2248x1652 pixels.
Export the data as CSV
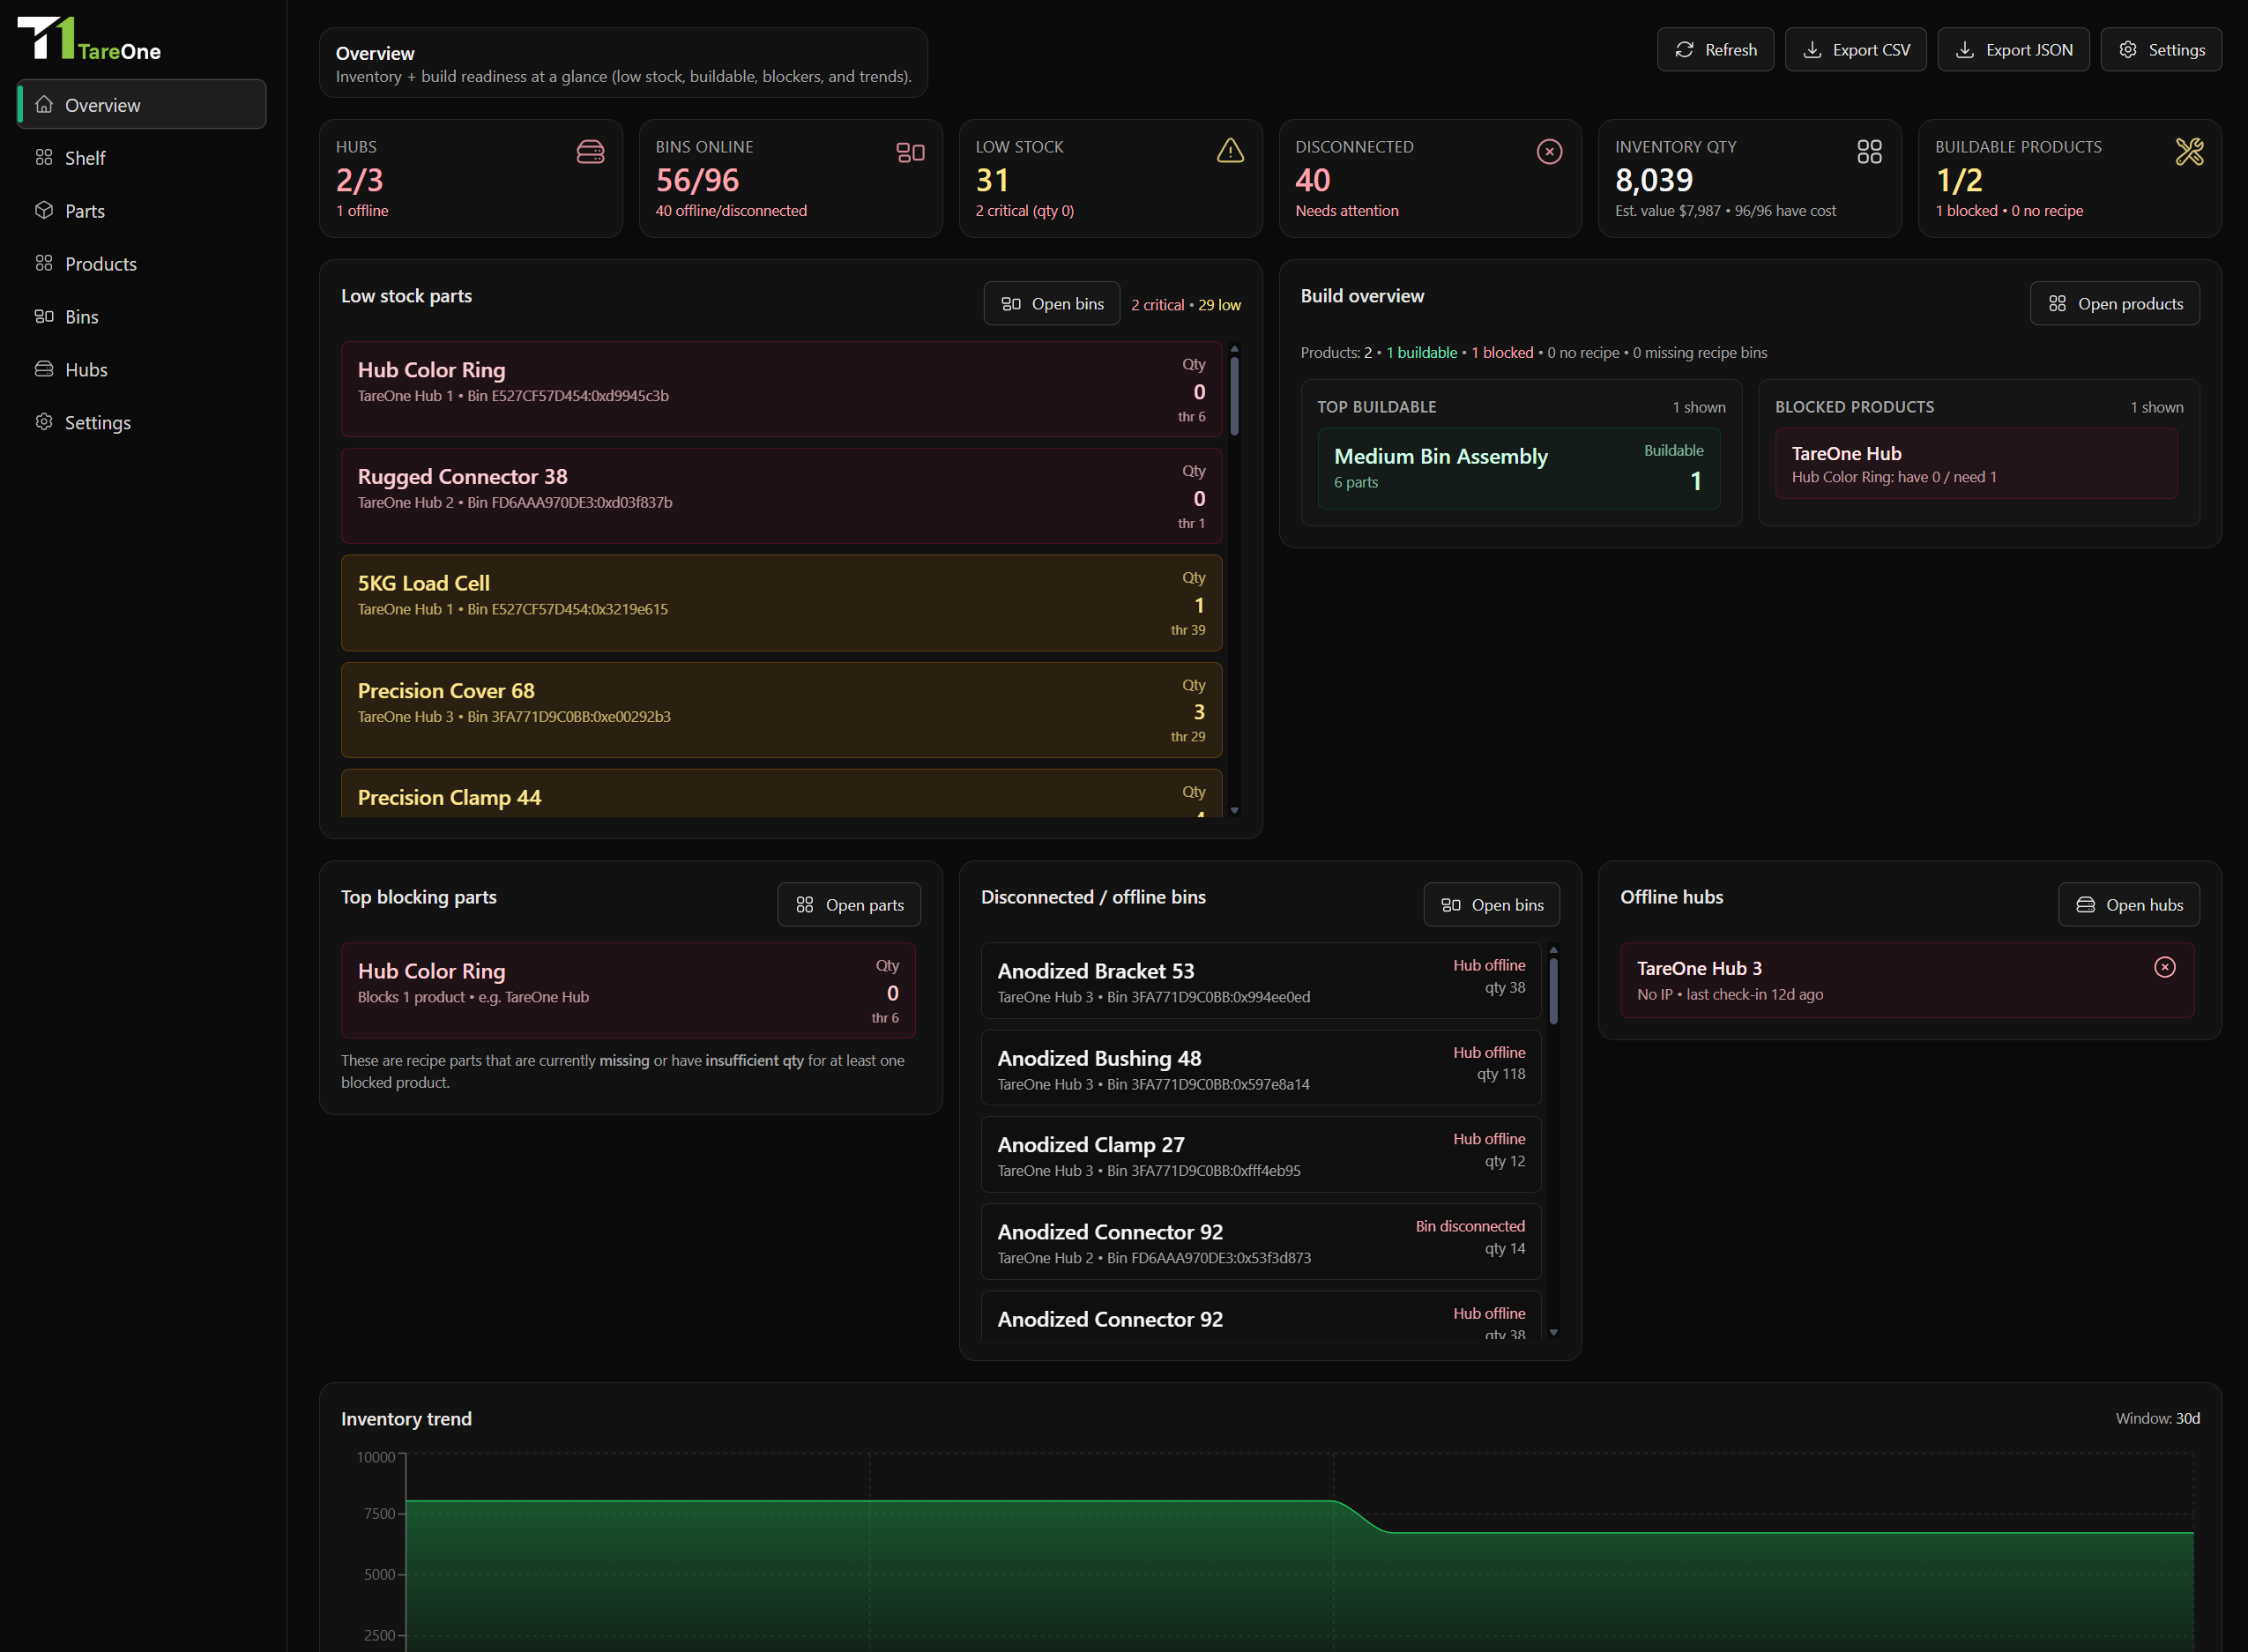(1856, 50)
